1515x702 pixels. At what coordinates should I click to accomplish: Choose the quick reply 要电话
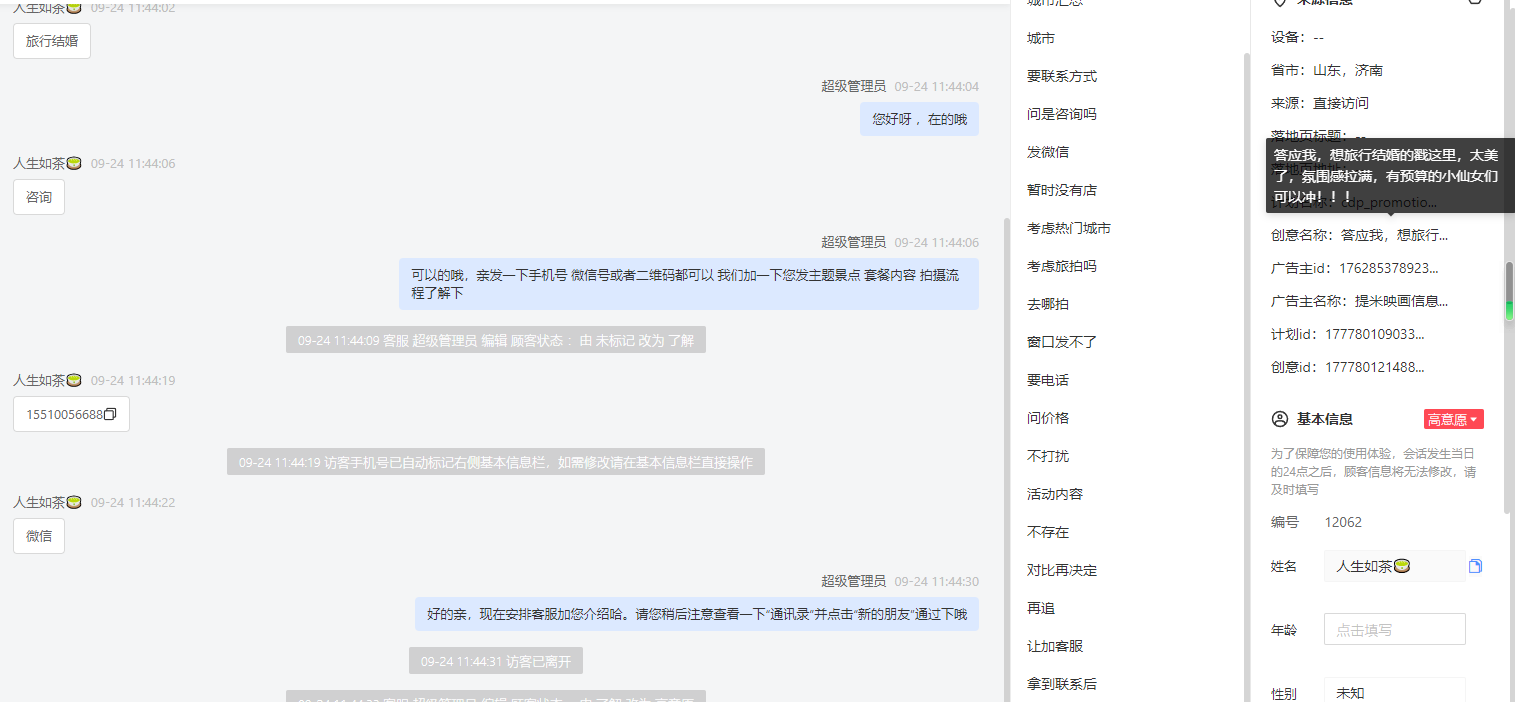1048,380
